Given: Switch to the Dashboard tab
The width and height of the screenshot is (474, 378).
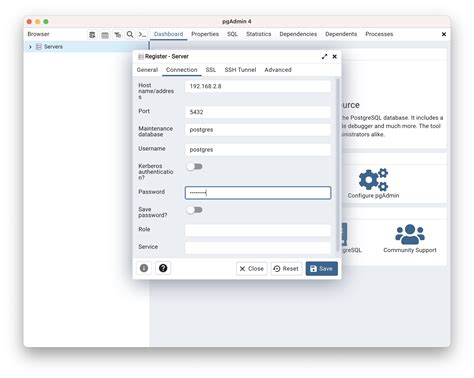Looking at the screenshot, I should pos(168,34).
